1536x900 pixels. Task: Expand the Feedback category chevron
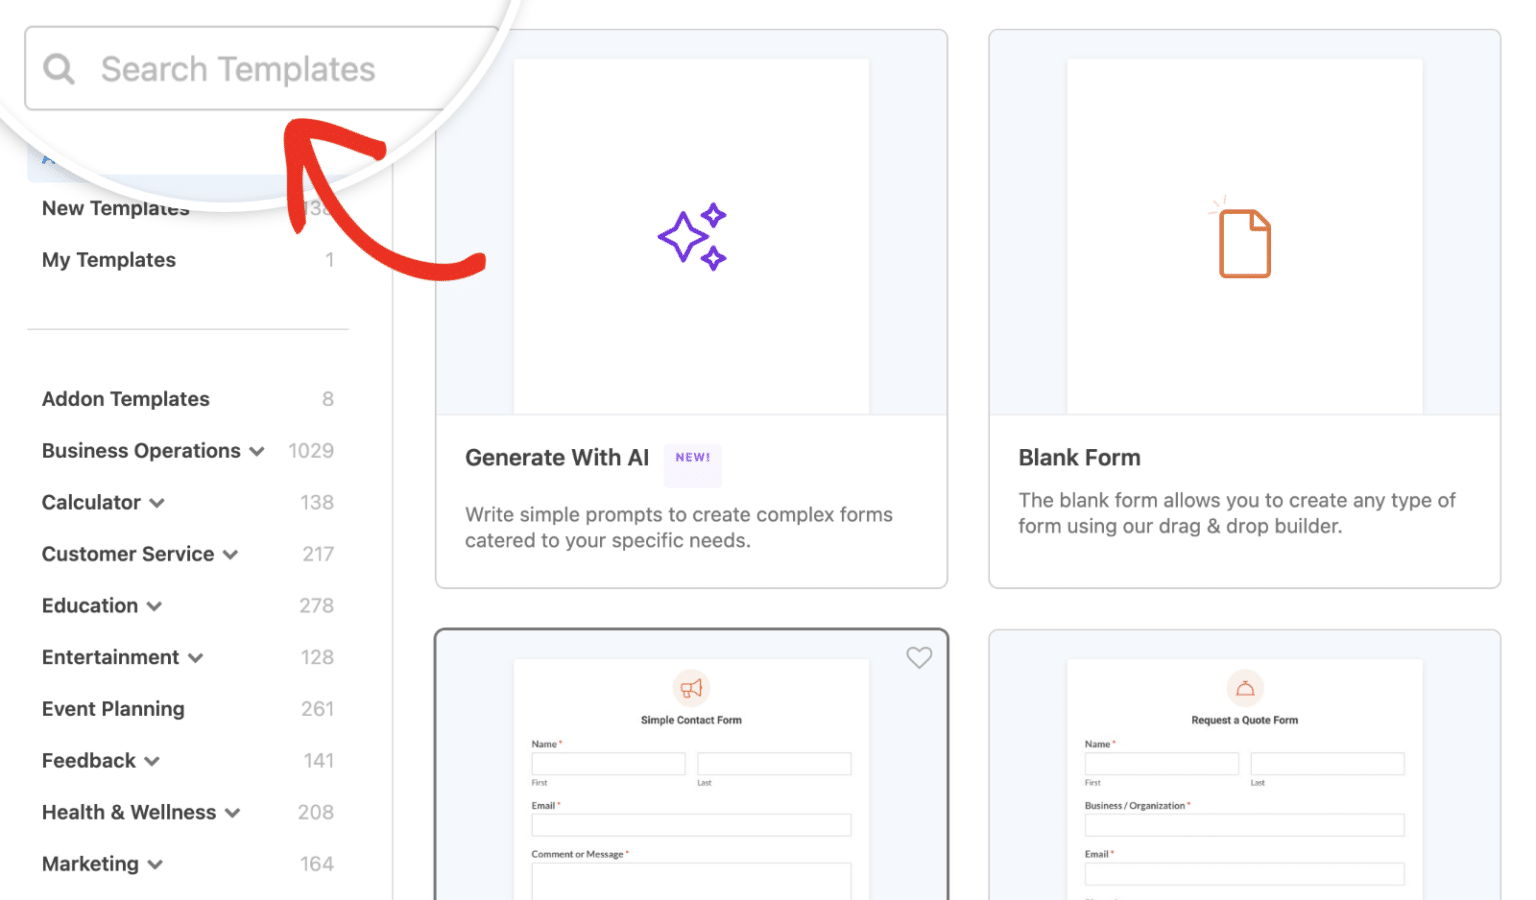(152, 761)
